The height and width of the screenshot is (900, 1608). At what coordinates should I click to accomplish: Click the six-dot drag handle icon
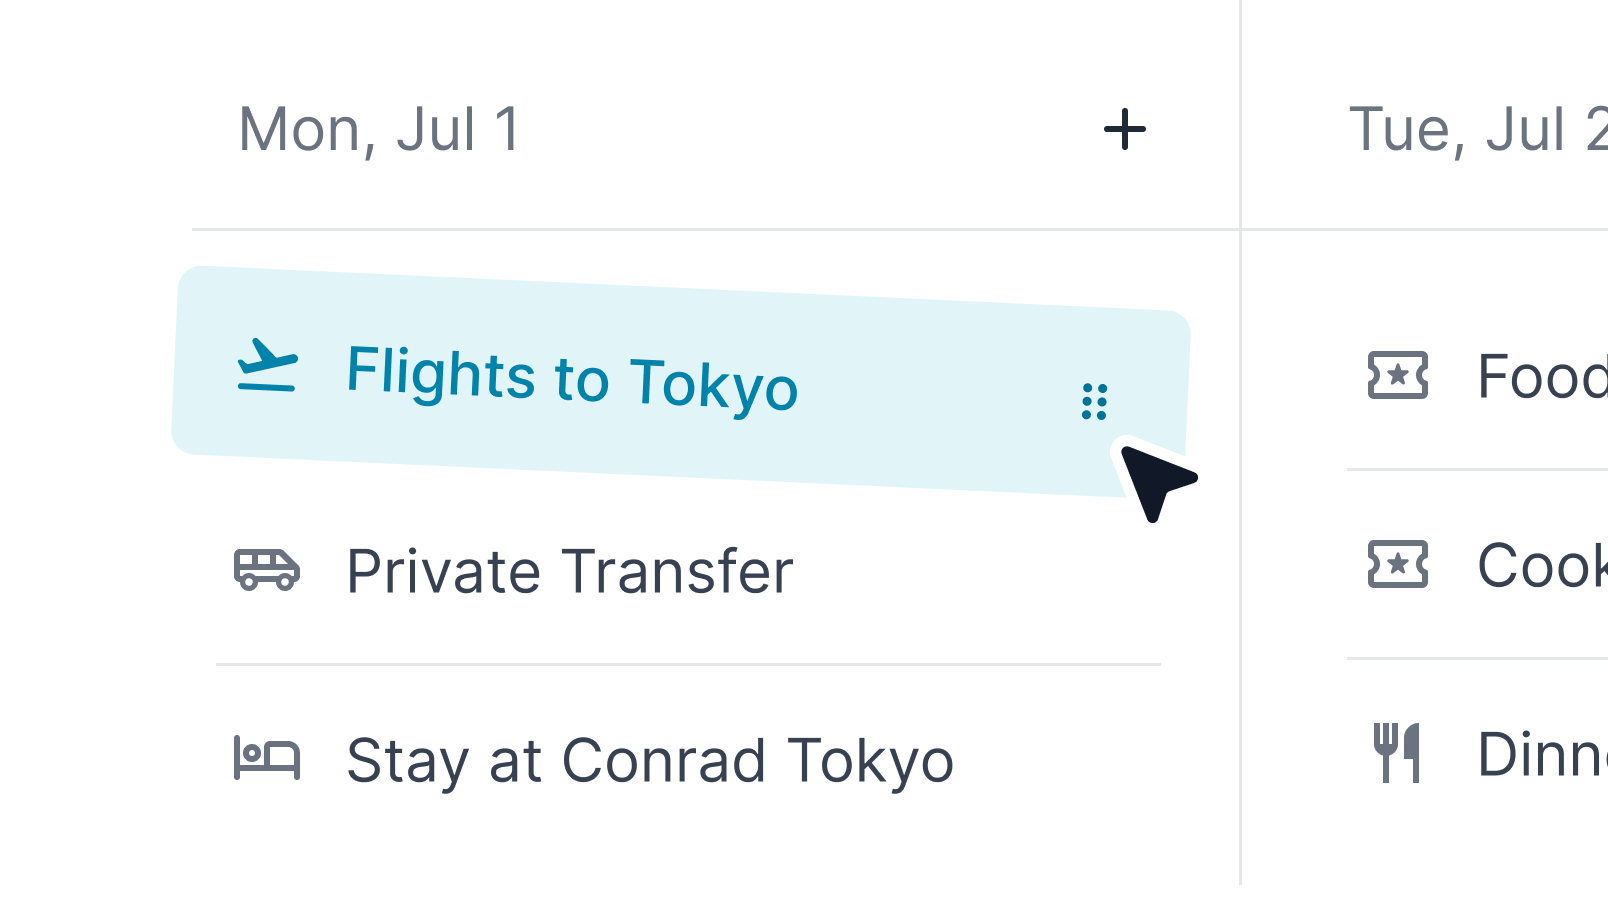click(1095, 402)
